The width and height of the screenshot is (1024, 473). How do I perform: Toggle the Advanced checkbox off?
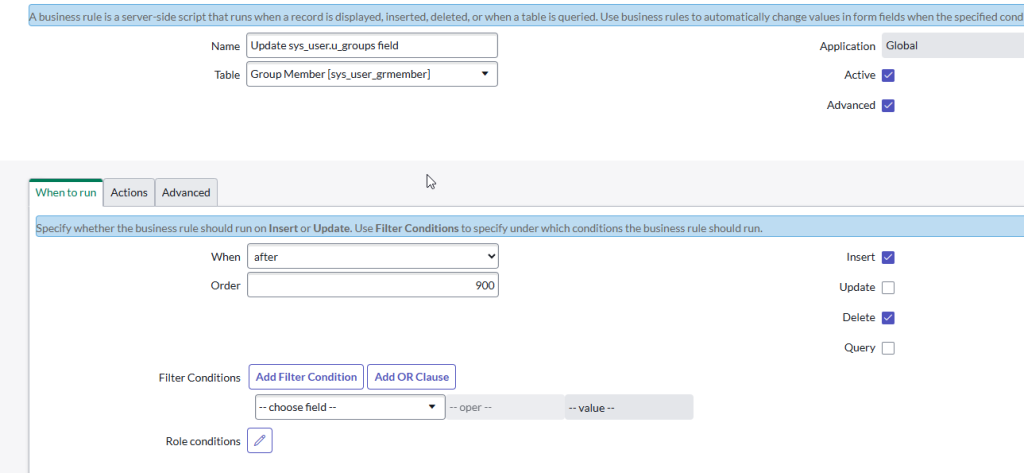click(x=888, y=106)
